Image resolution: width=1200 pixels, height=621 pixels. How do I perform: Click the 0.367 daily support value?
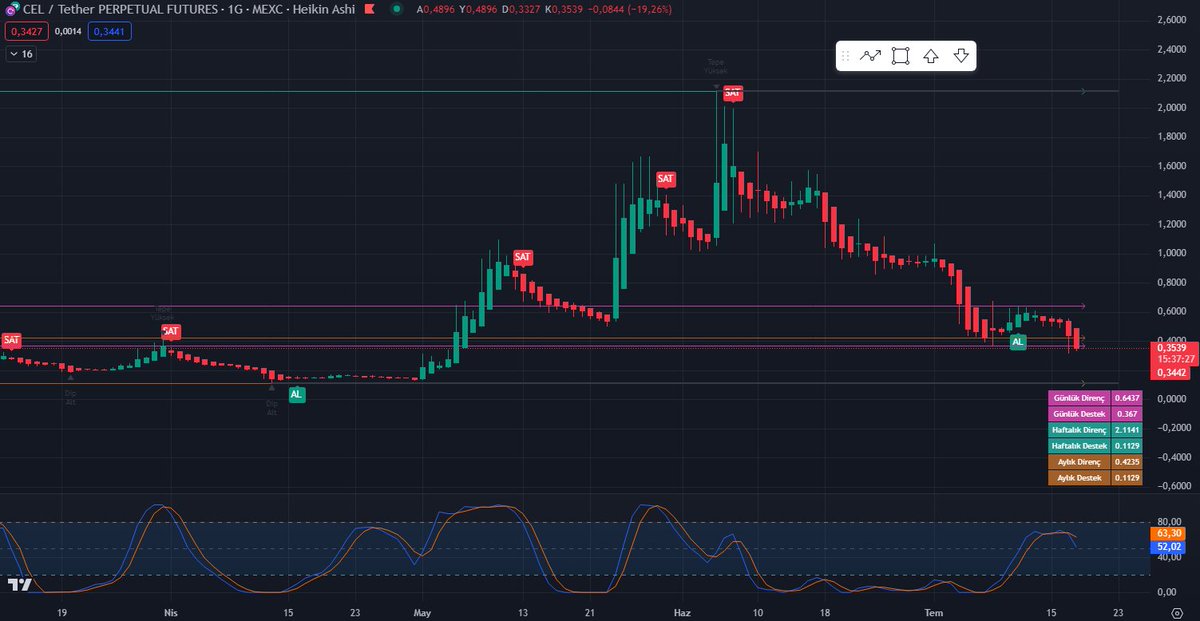[1128, 414]
